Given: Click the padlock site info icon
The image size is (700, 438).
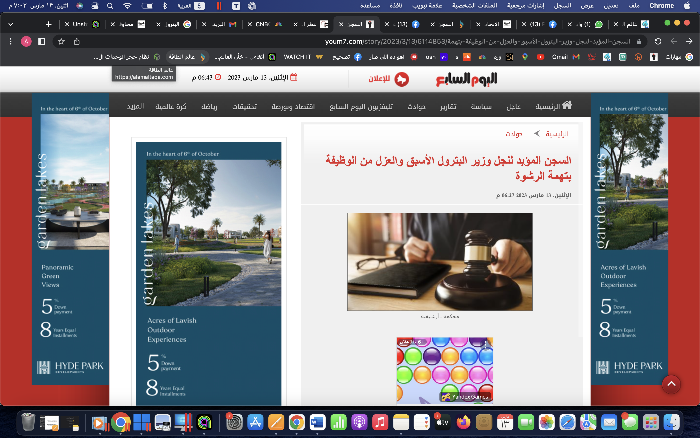Looking at the screenshot, I should (x=639, y=41).
